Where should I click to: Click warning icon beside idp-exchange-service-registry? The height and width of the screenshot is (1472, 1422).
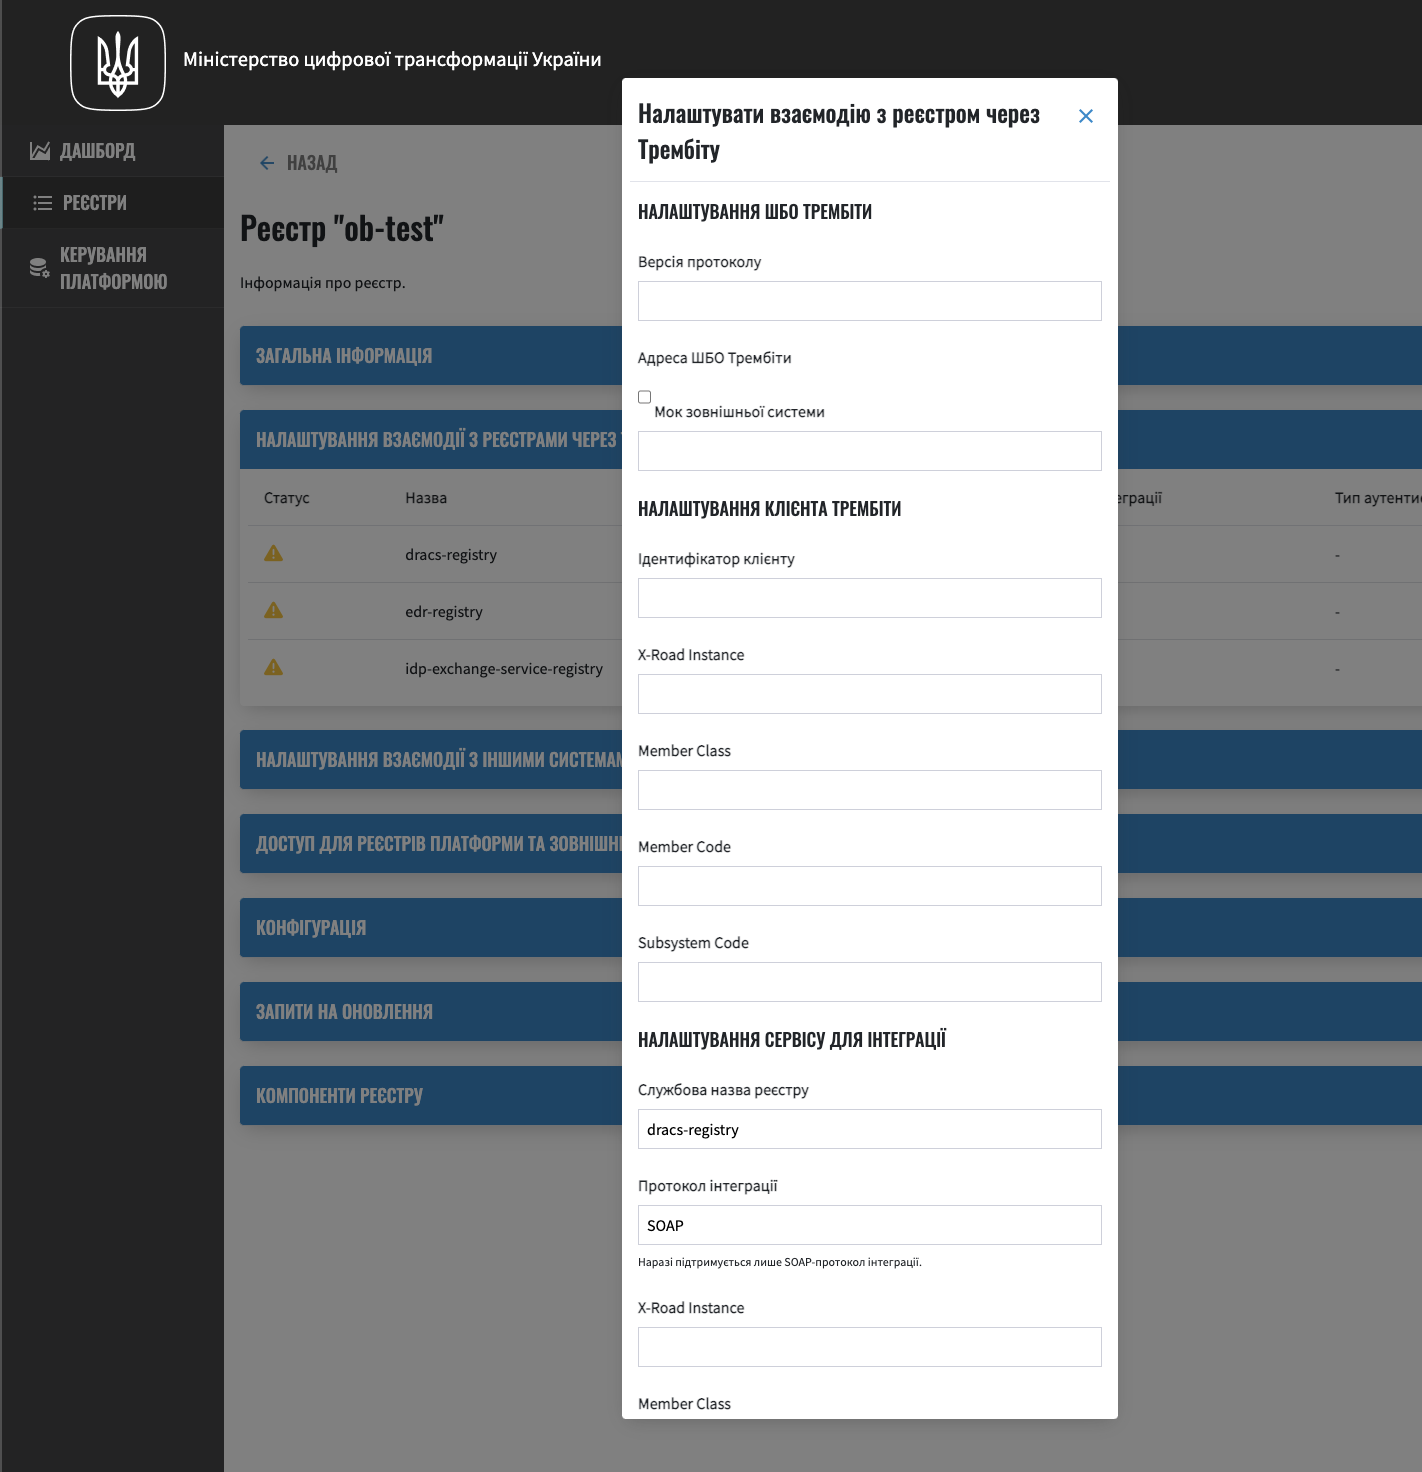(x=273, y=668)
